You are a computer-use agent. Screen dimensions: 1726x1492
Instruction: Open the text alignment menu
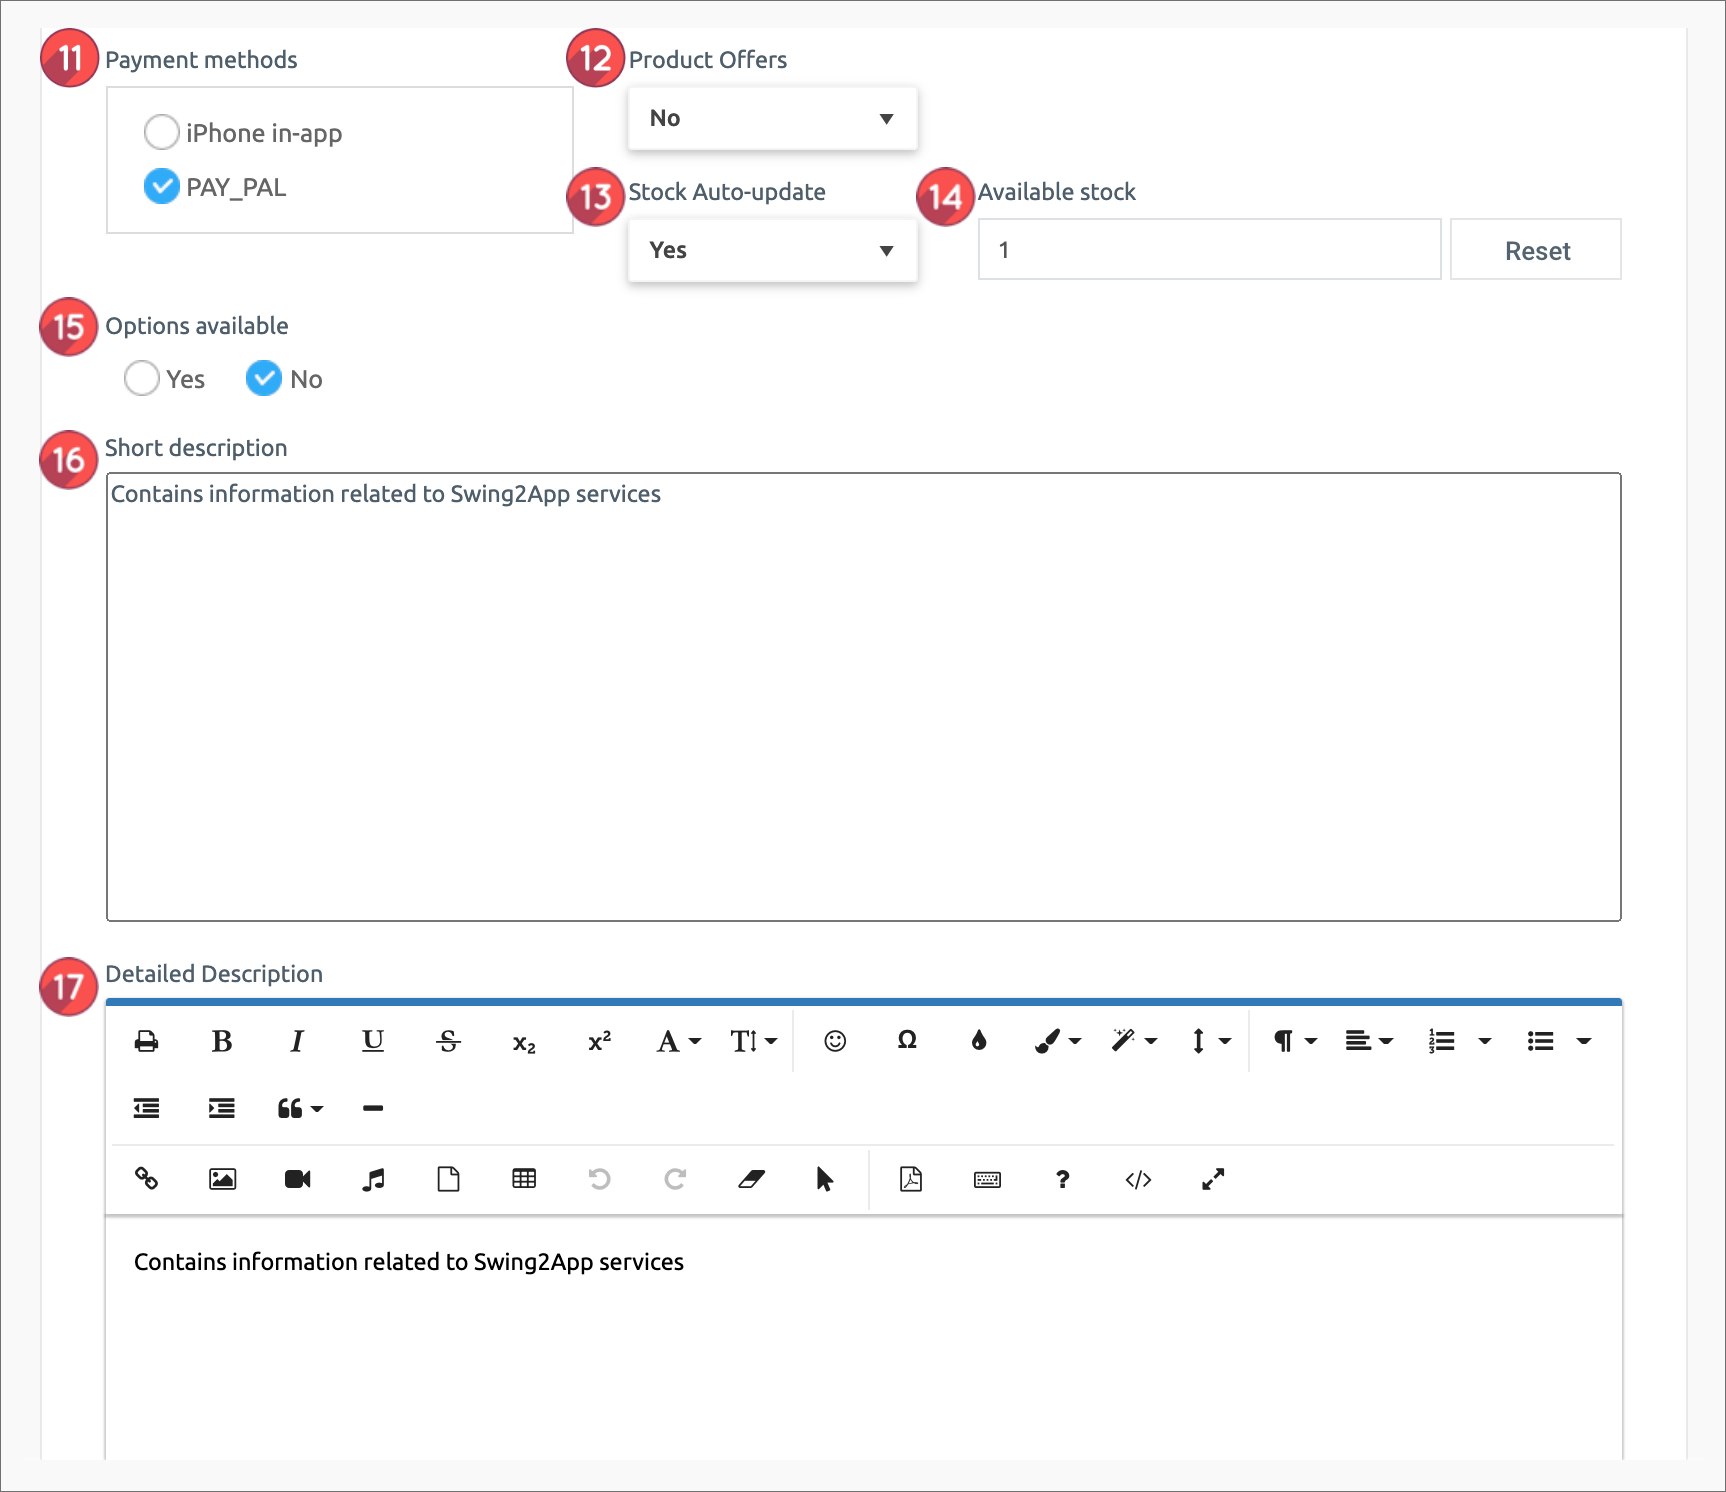[1368, 1042]
